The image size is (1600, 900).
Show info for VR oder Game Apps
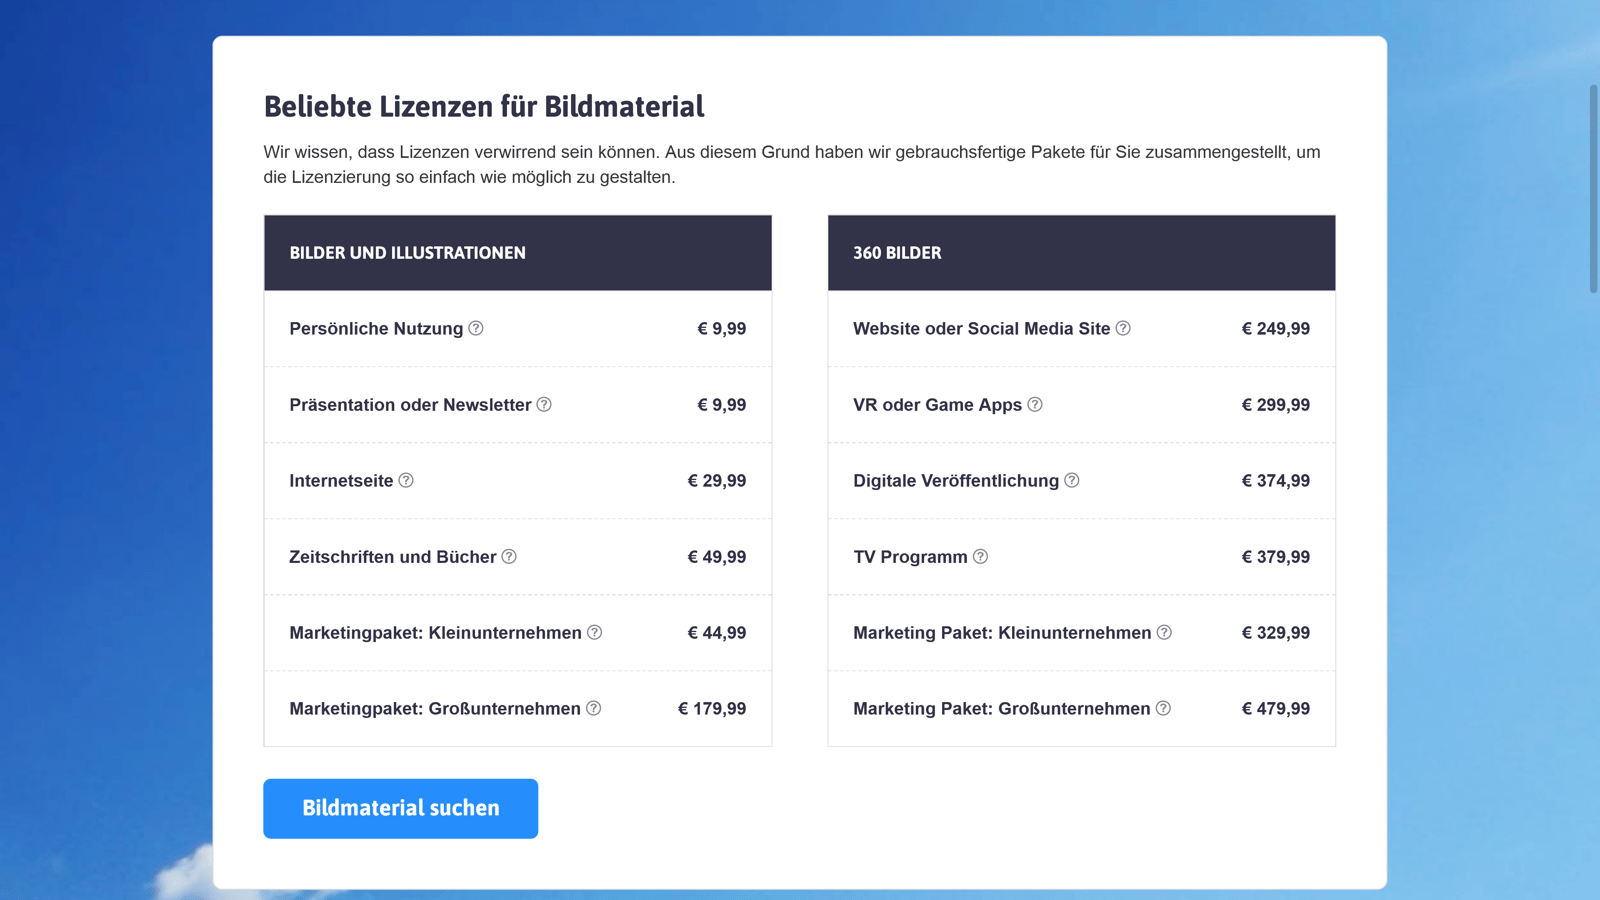click(x=1035, y=404)
